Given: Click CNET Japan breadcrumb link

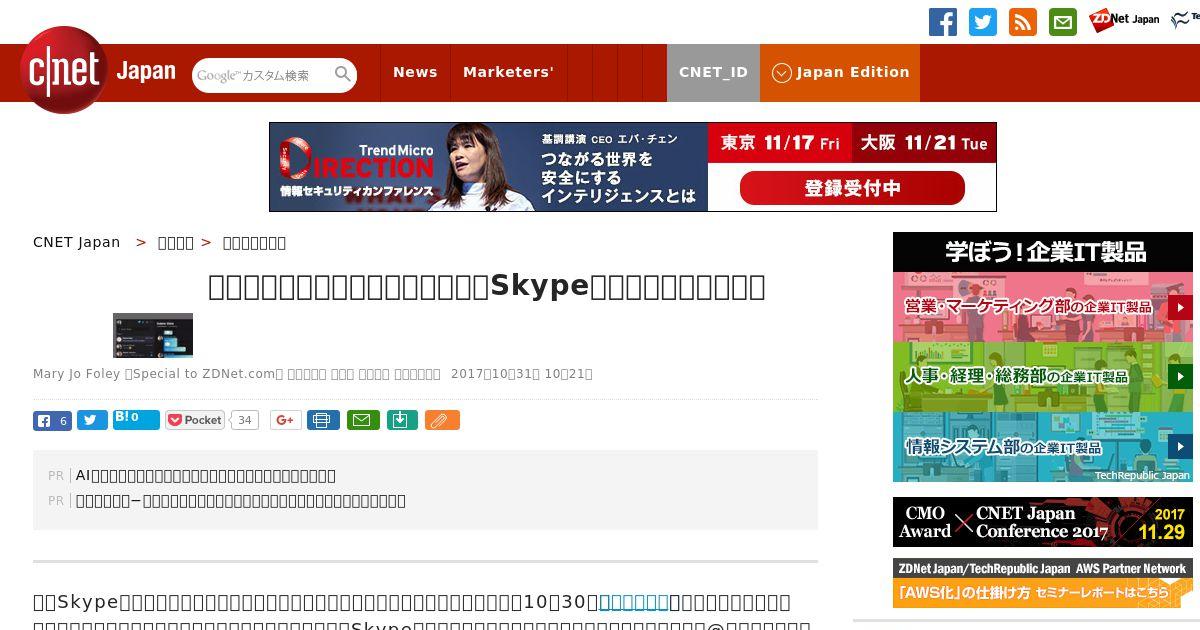Looking at the screenshot, I should pyautogui.click(x=77, y=242).
